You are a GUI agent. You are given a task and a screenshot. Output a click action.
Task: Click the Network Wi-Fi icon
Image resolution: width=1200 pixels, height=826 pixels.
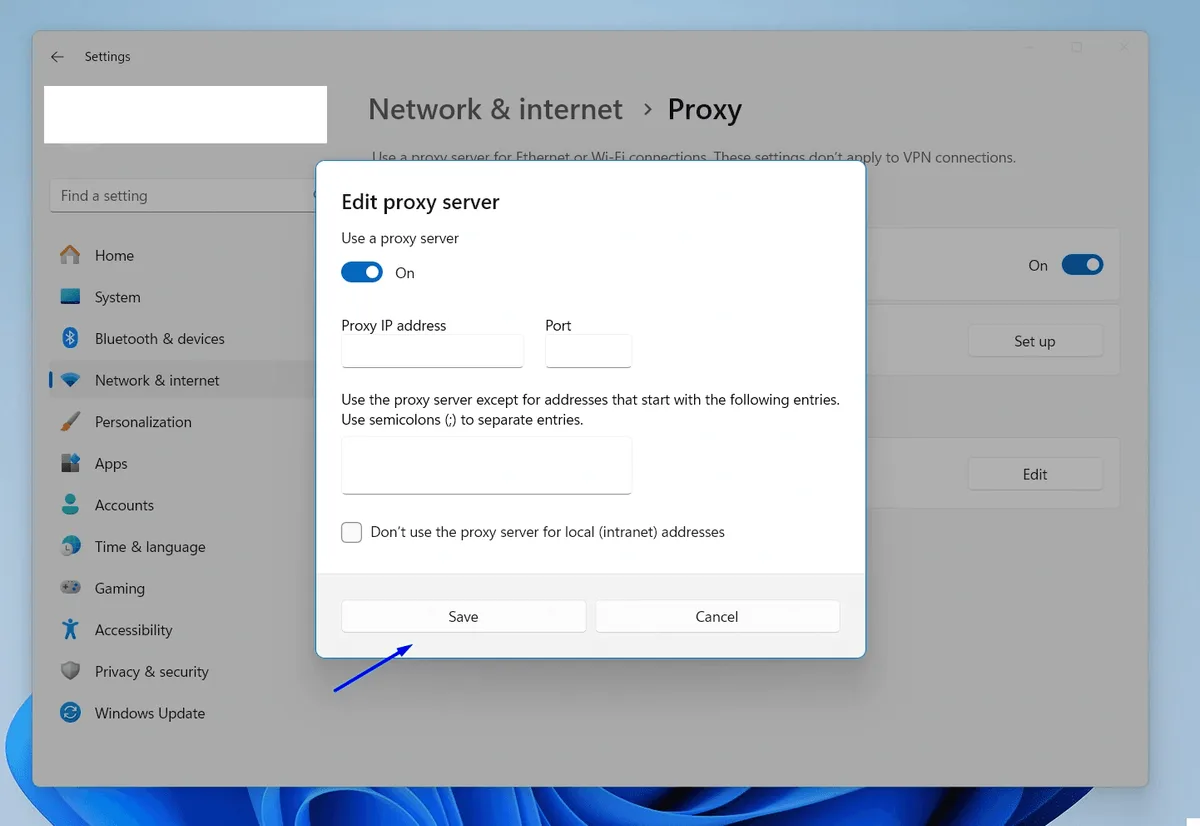tap(70, 380)
